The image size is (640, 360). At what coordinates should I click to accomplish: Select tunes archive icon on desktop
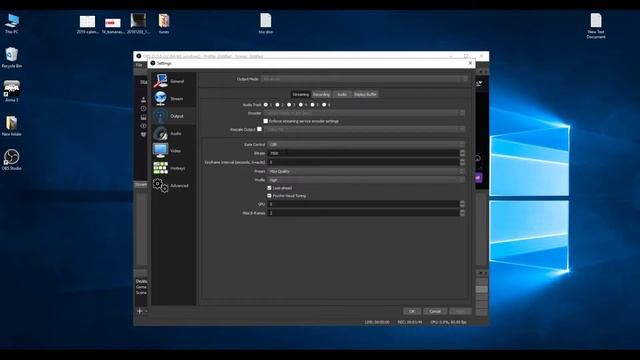[x=164, y=24]
